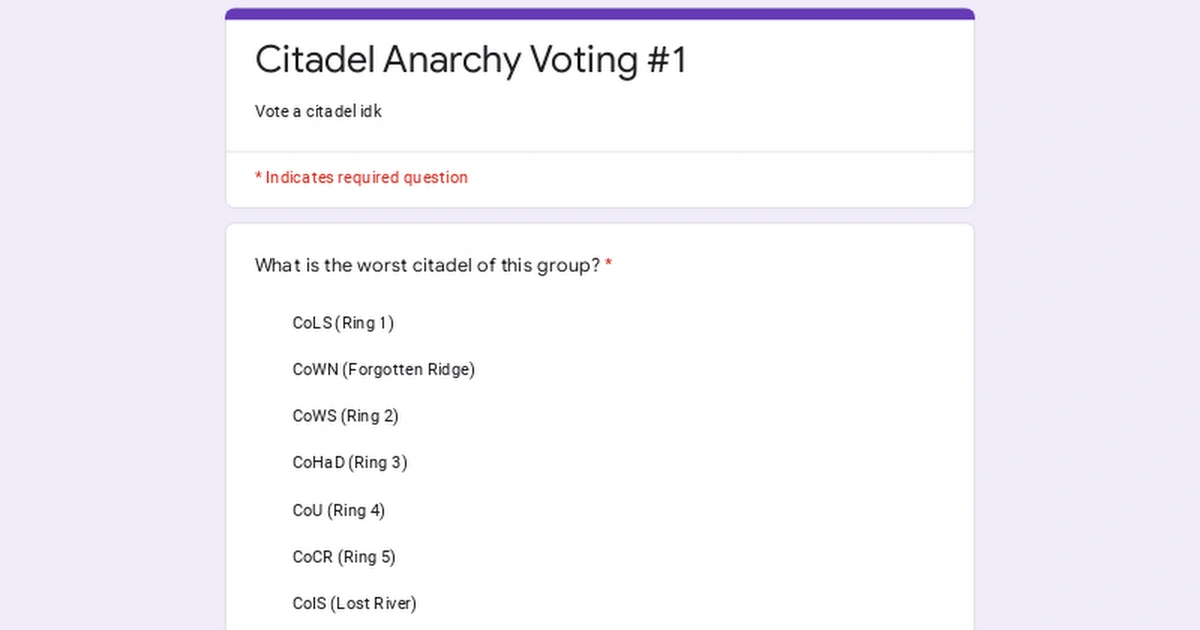
Task: Click the Indicates required question notice
Action: 361,177
